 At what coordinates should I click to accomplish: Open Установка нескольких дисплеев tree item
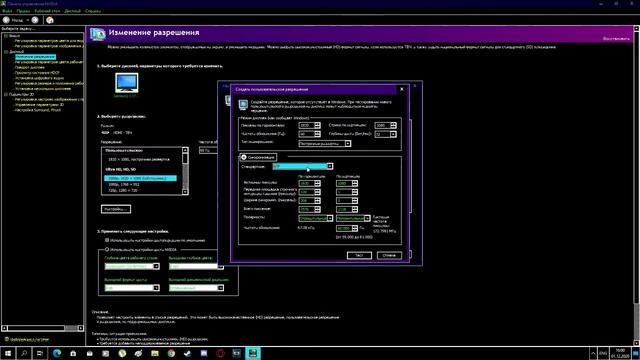click(x=43, y=89)
